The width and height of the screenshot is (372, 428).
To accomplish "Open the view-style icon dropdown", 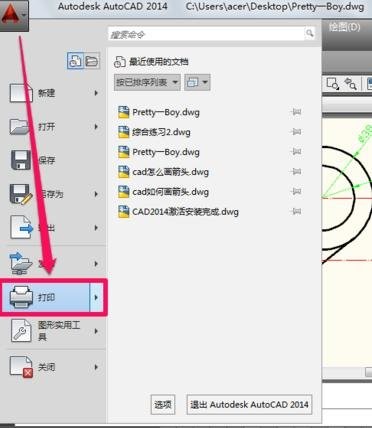I will (197, 82).
